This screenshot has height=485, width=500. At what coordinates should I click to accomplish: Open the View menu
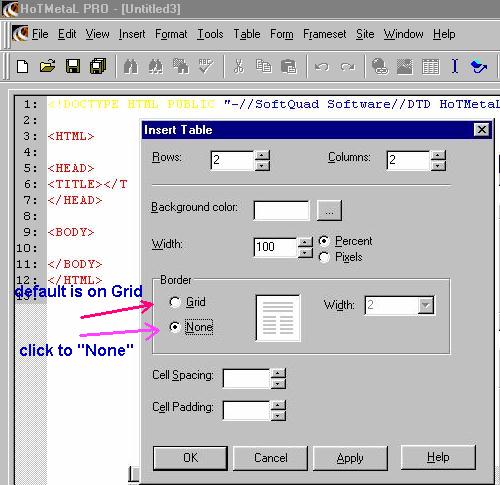click(97, 34)
